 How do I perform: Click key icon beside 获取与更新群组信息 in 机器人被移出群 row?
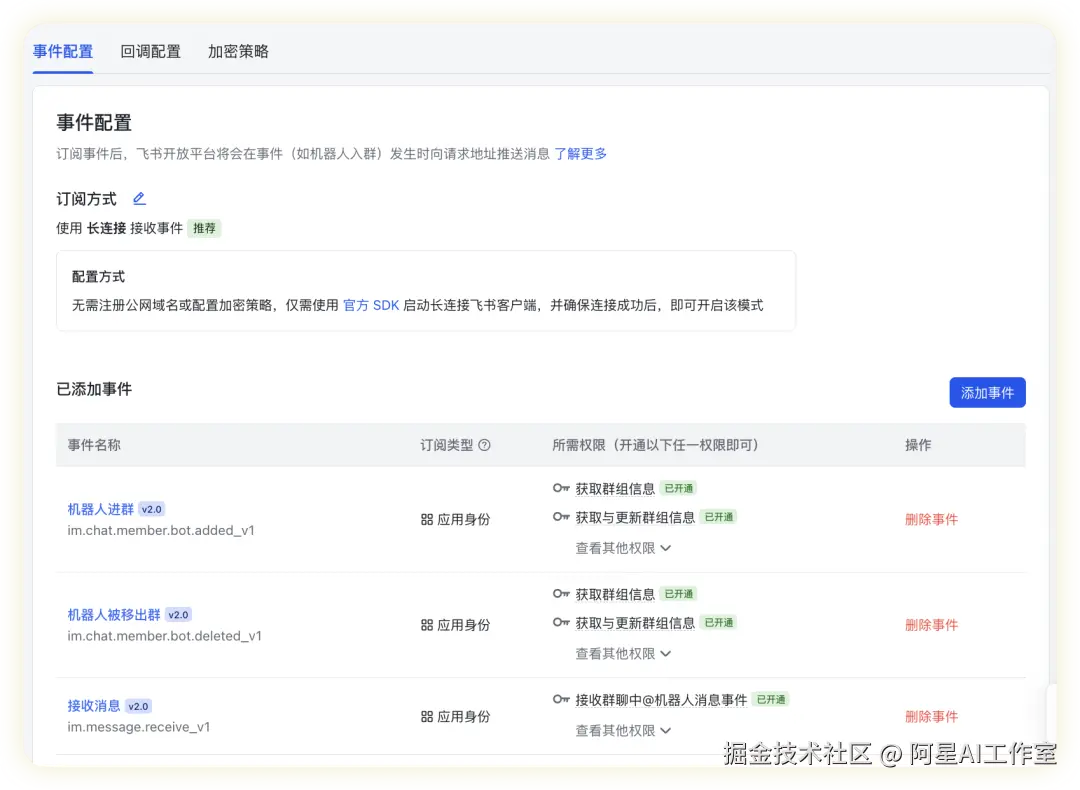click(561, 623)
